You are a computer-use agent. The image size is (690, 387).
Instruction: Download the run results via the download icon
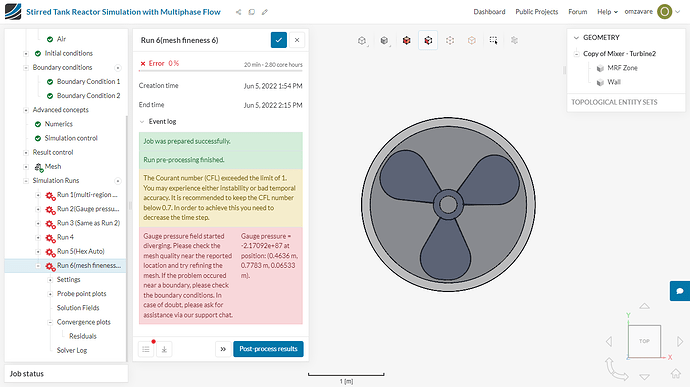tap(164, 349)
